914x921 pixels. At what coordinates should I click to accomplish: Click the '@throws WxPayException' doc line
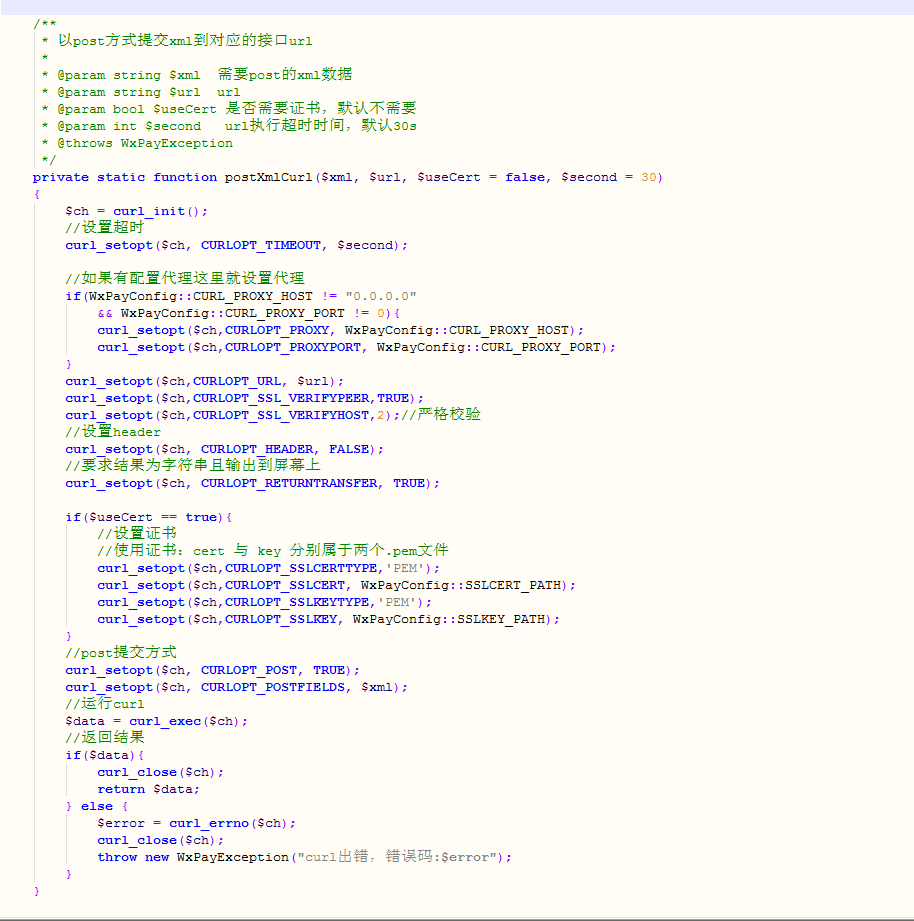pos(145,143)
